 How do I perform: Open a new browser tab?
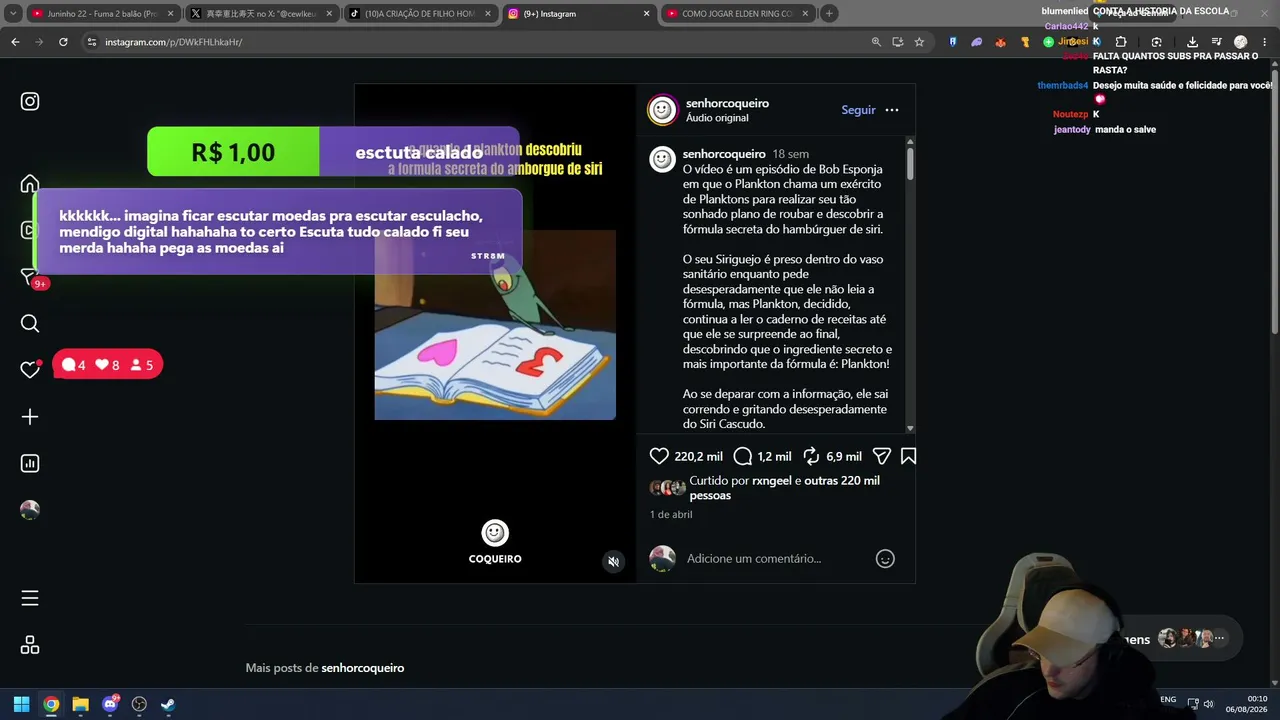829,14
